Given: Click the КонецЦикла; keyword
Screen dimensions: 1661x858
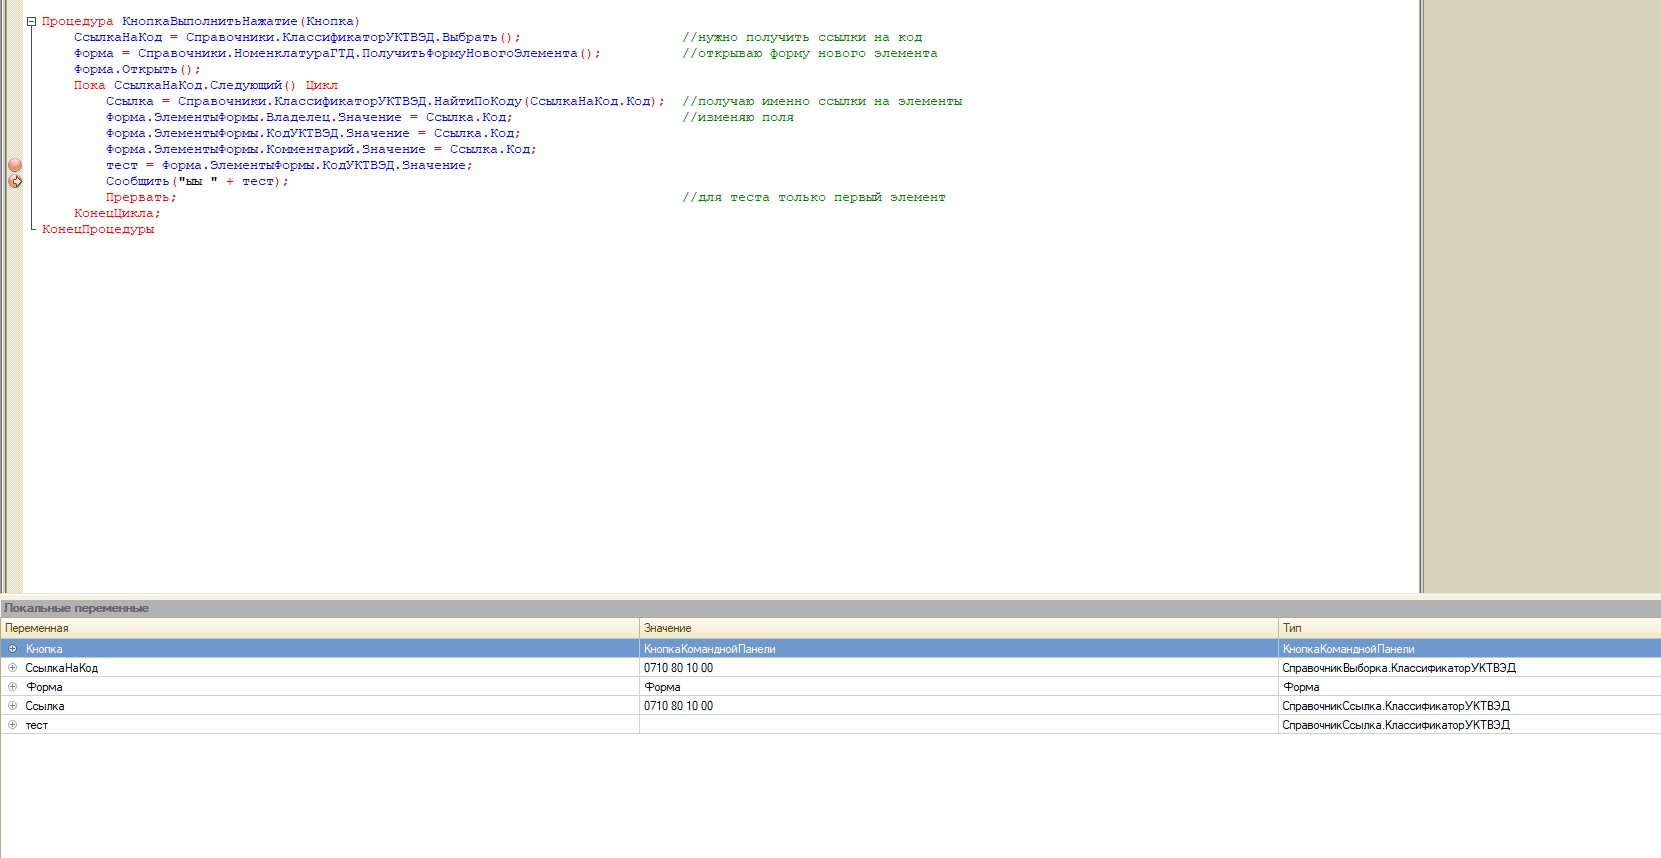Looking at the screenshot, I should tap(117, 213).
